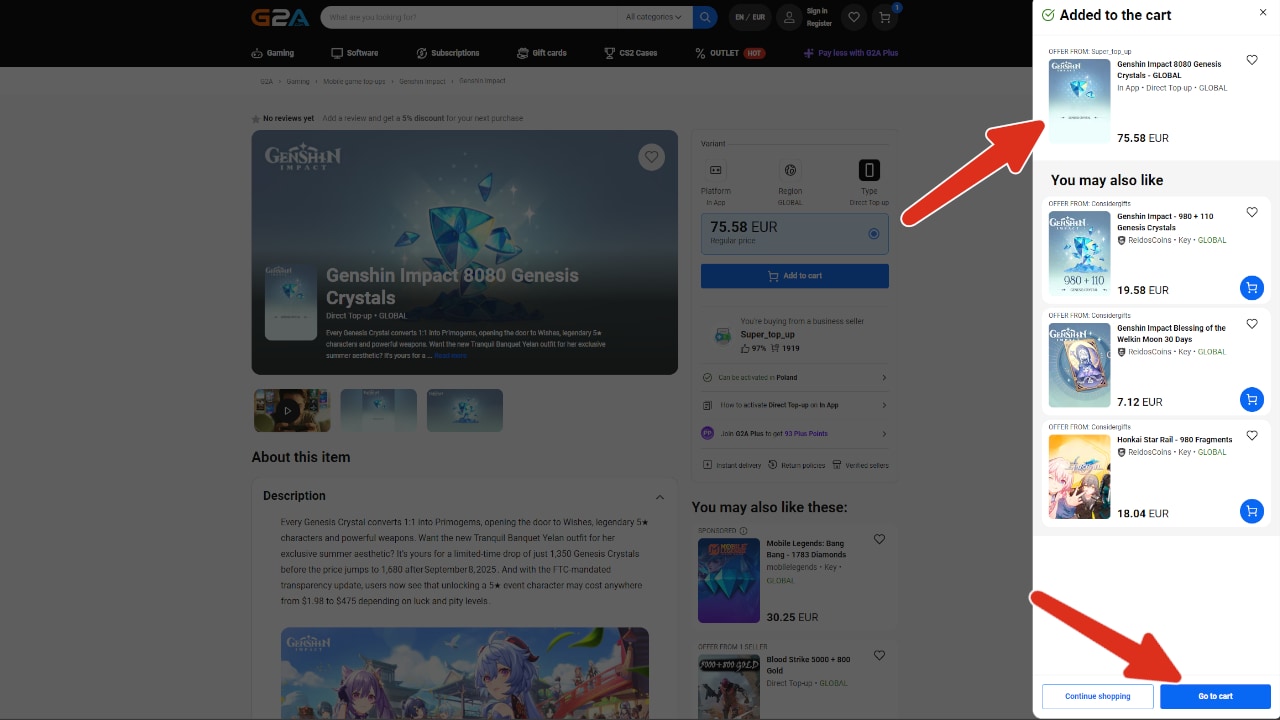Open the wishlist heart in header
The width and height of the screenshot is (1280, 720).
[x=853, y=17]
